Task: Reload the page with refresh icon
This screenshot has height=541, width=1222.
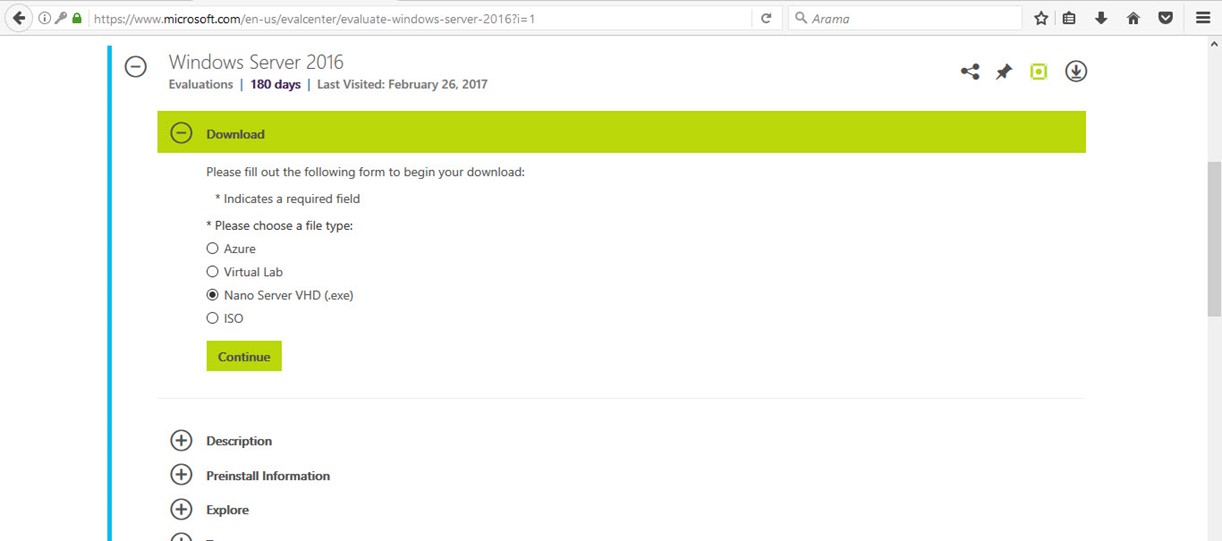Action: 766,18
